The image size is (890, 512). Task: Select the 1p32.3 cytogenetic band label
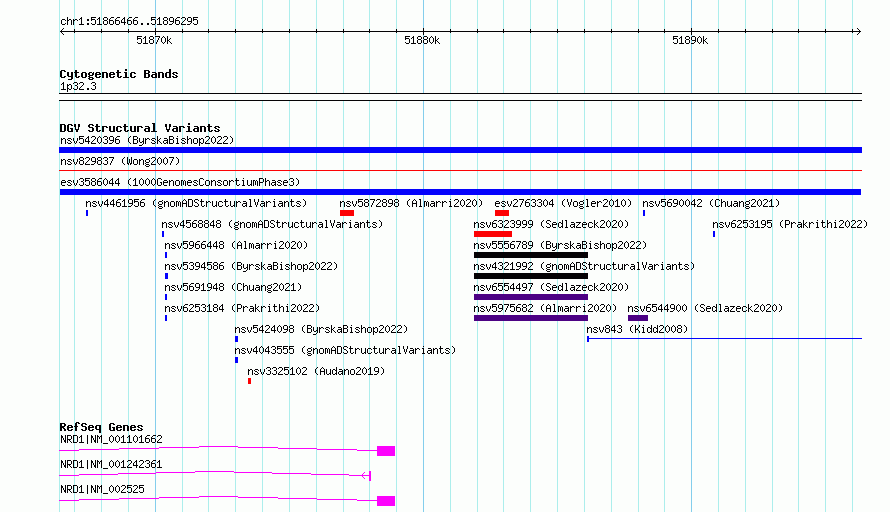(78, 87)
